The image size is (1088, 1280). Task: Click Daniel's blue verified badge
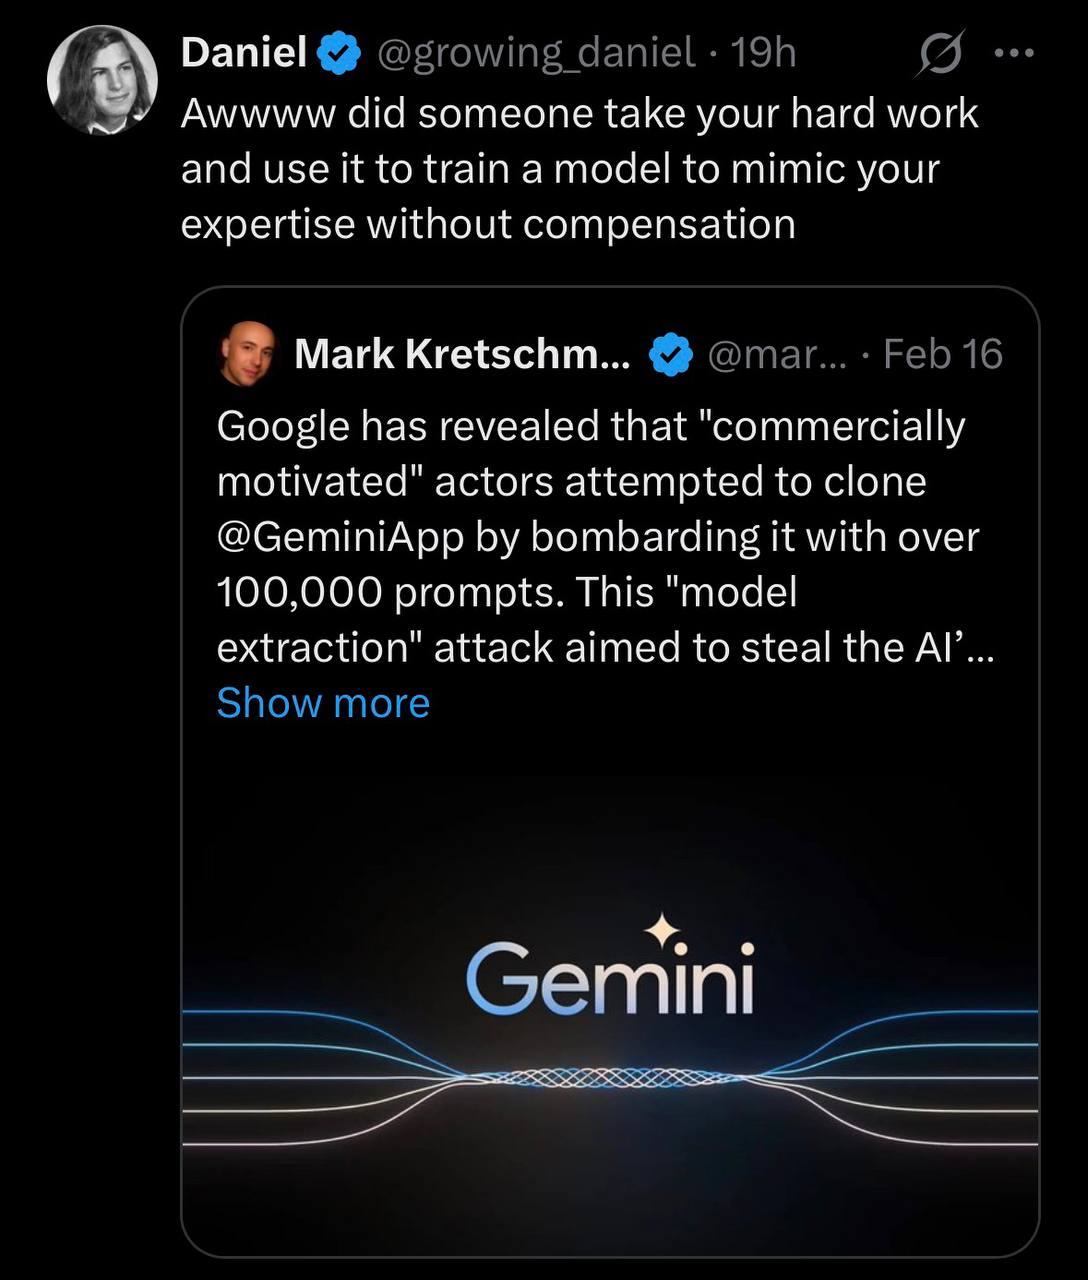tap(339, 52)
